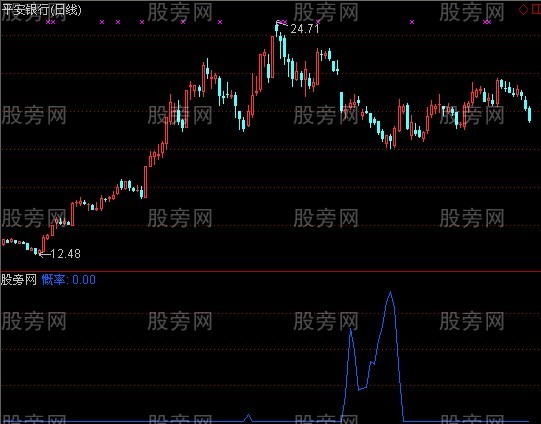Click the 12.48 low price label
Viewport: 541px width, 424px height.
[66, 254]
